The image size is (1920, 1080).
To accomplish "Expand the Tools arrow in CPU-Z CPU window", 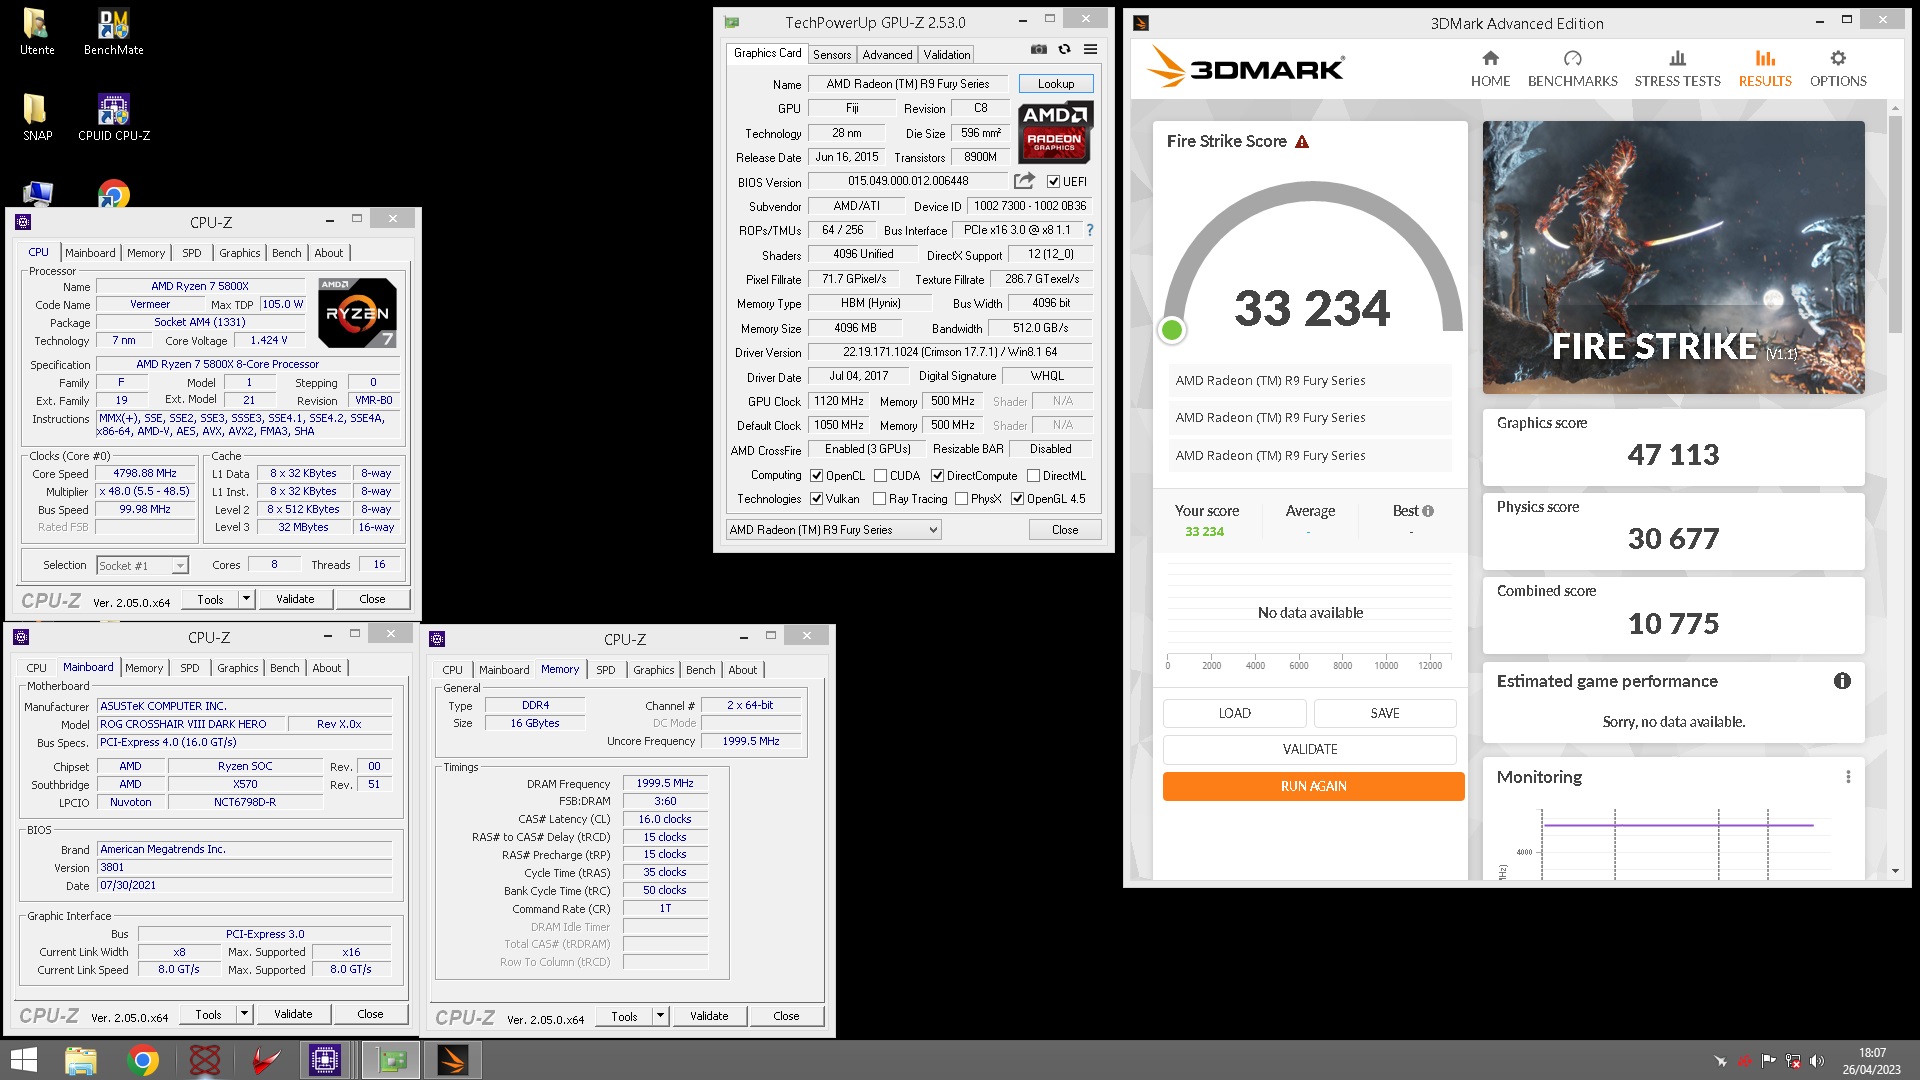I will [246, 599].
